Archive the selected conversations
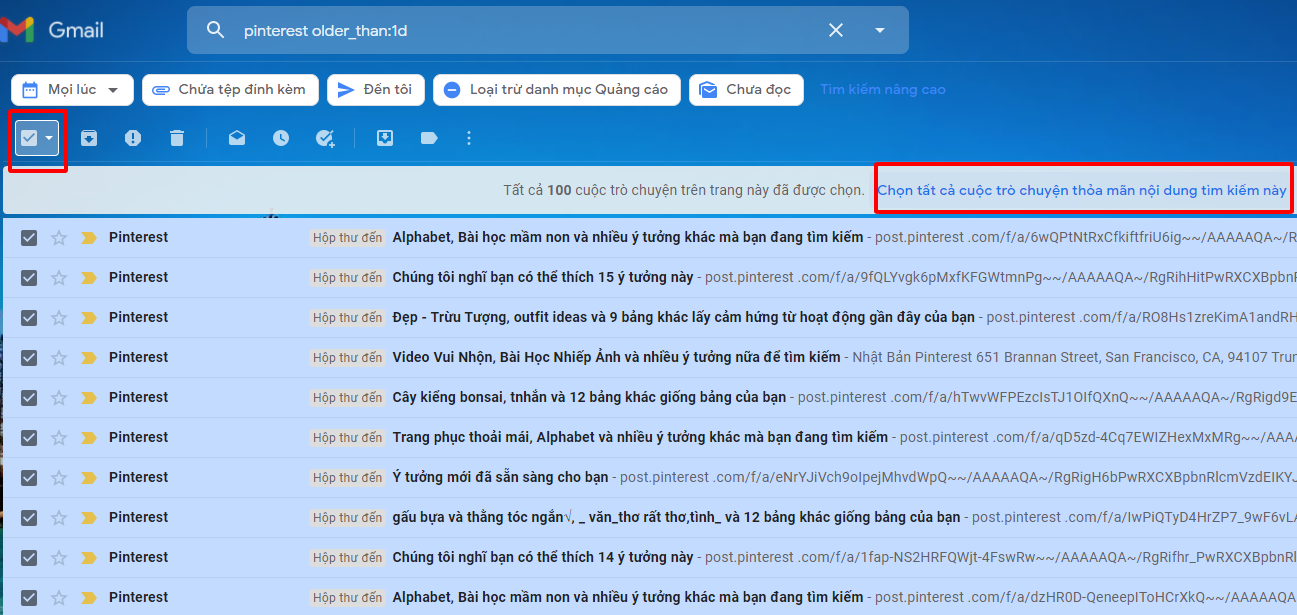 89,138
